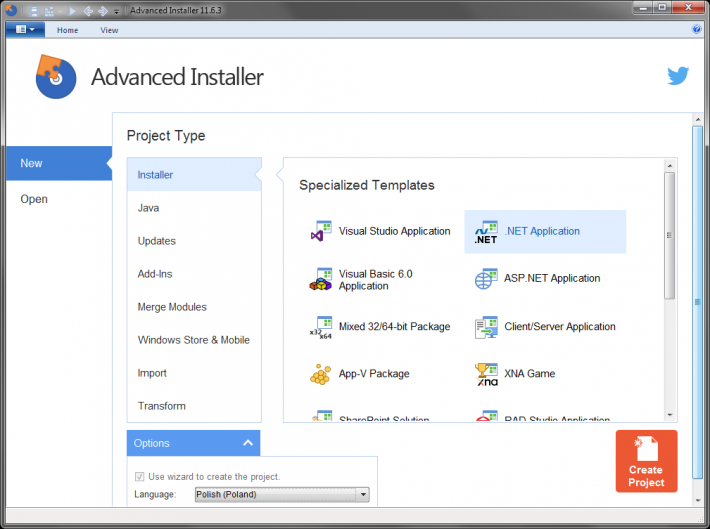
Task: Select Visual Studio Application label
Action: (x=394, y=231)
